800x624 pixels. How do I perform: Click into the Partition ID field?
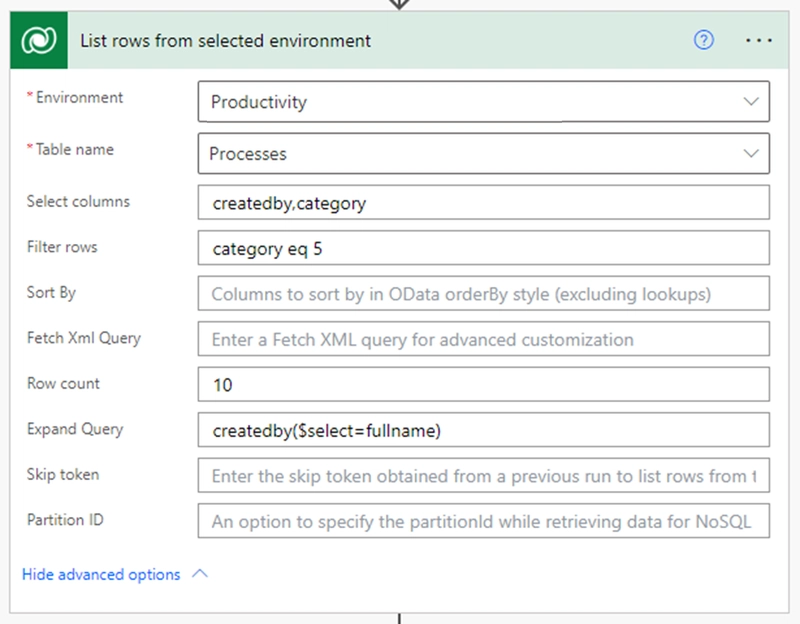(x=483, y=521)
